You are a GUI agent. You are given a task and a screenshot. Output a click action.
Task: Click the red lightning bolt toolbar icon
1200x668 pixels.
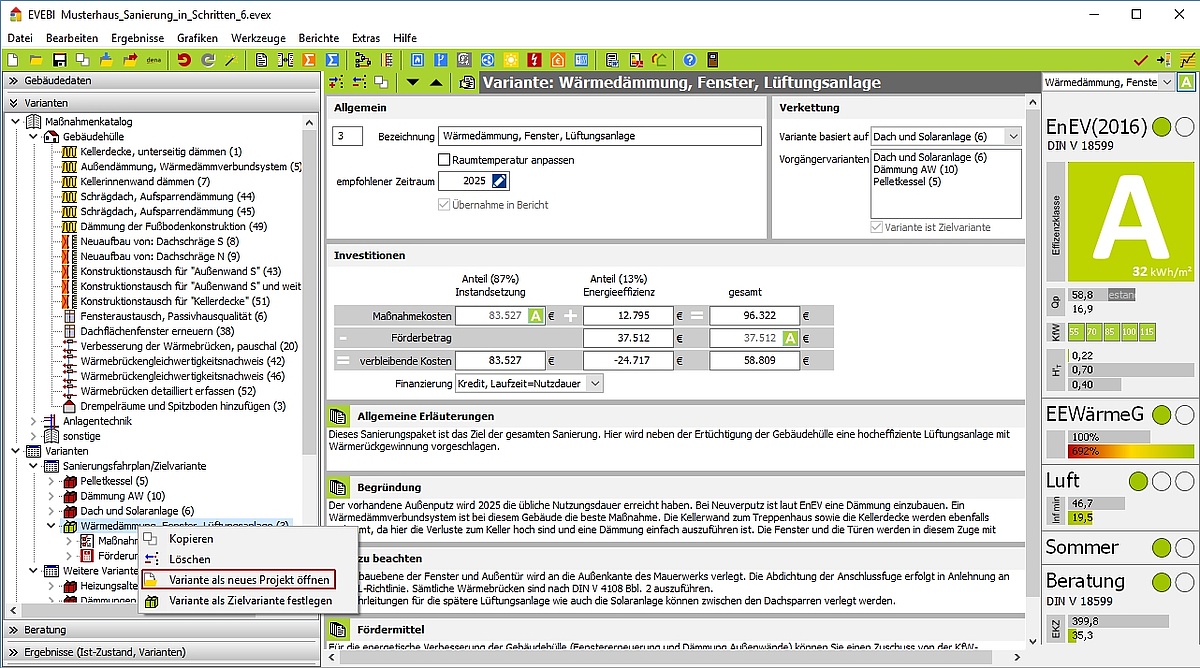pos(535,60)
